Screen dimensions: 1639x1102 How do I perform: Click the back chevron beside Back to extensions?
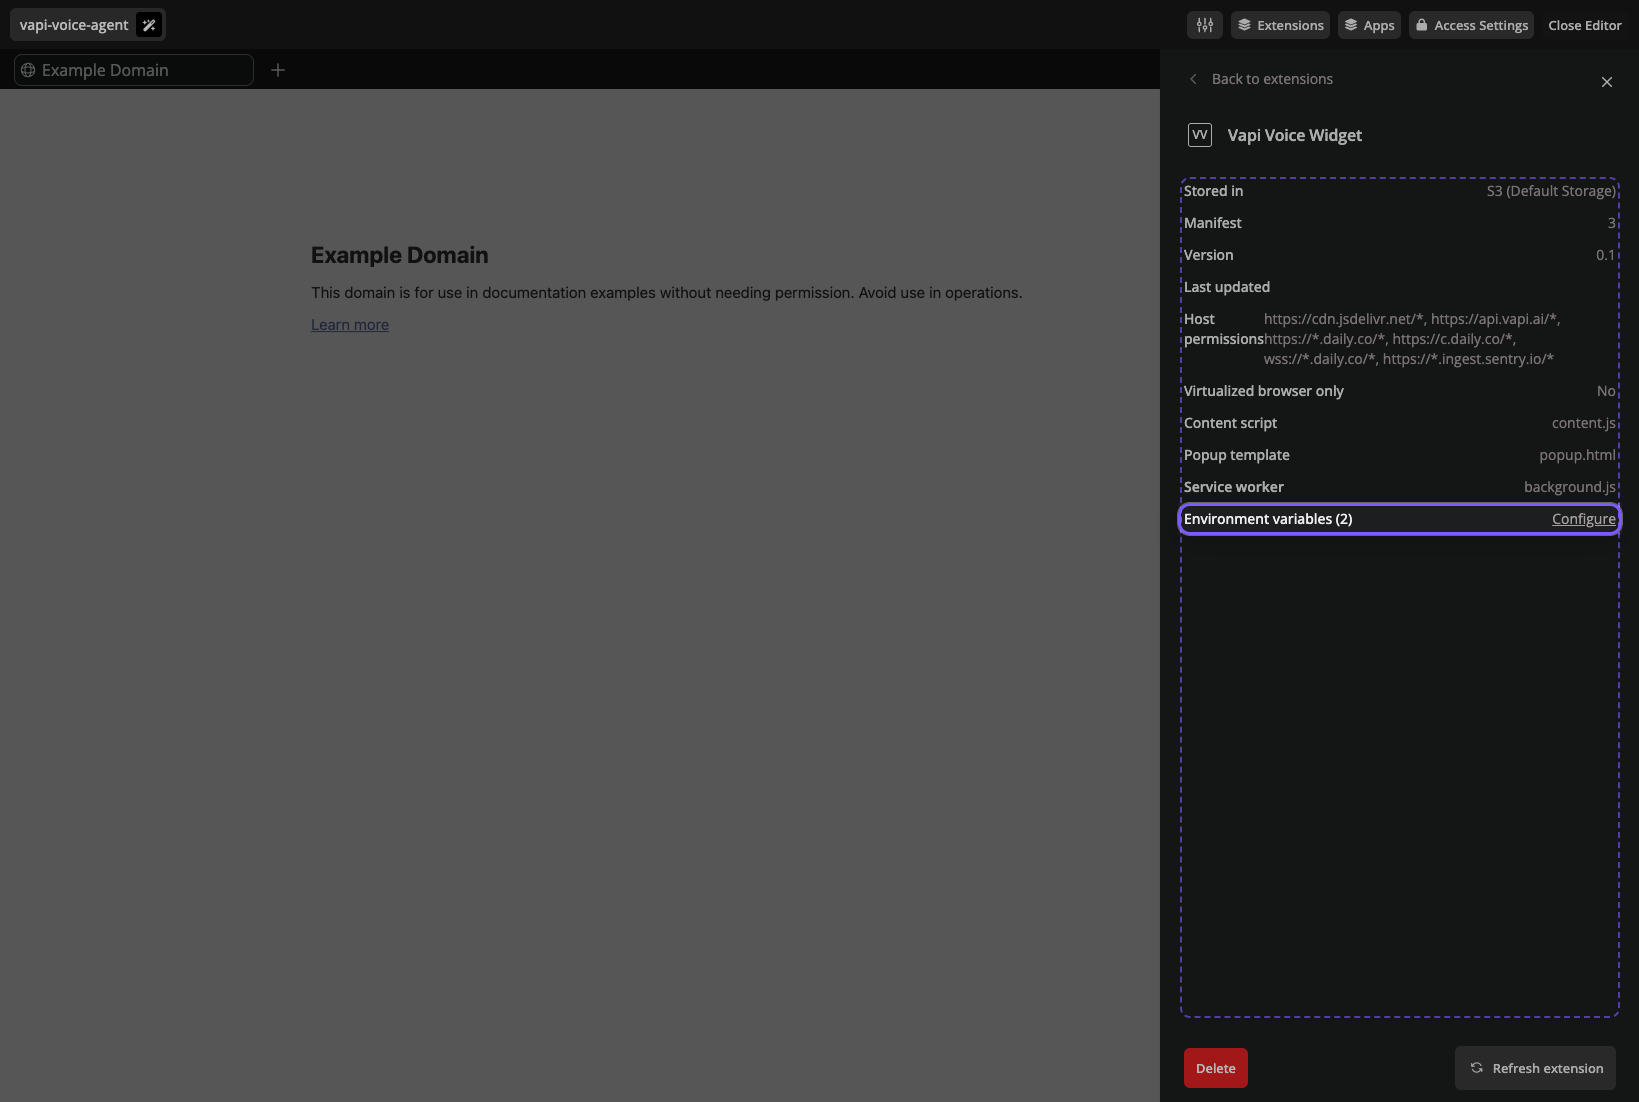coord(1192,78)
